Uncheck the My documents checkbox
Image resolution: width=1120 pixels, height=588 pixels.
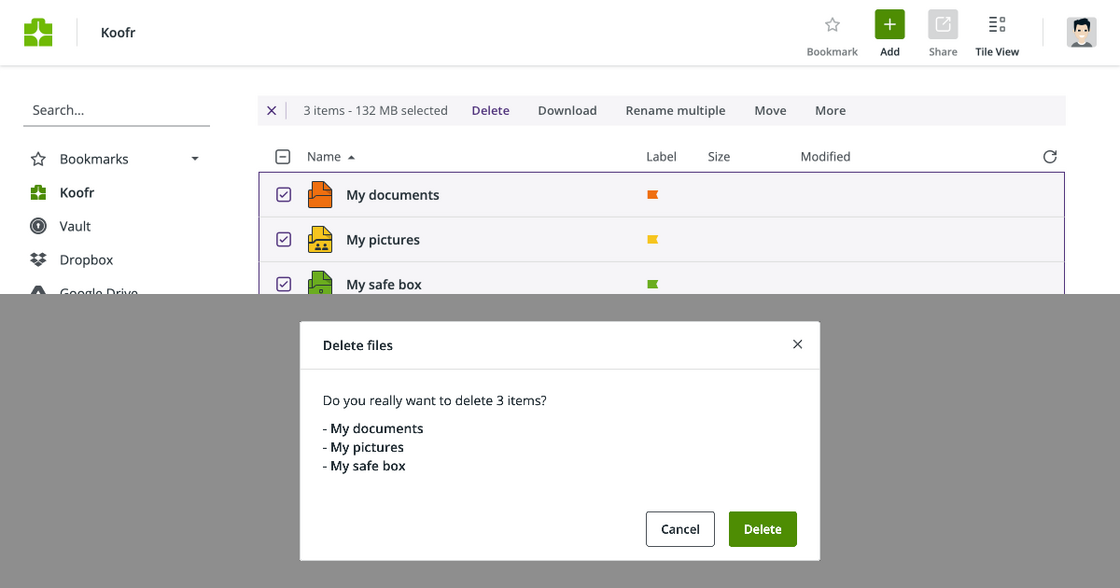[x=284, y=194]
